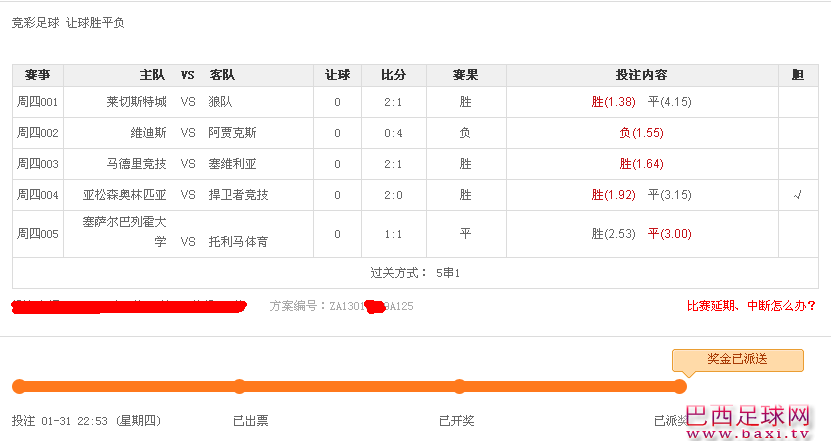Click the 已出票 progress dot on the timeline
831x446 pixels.
coord(240,386)
